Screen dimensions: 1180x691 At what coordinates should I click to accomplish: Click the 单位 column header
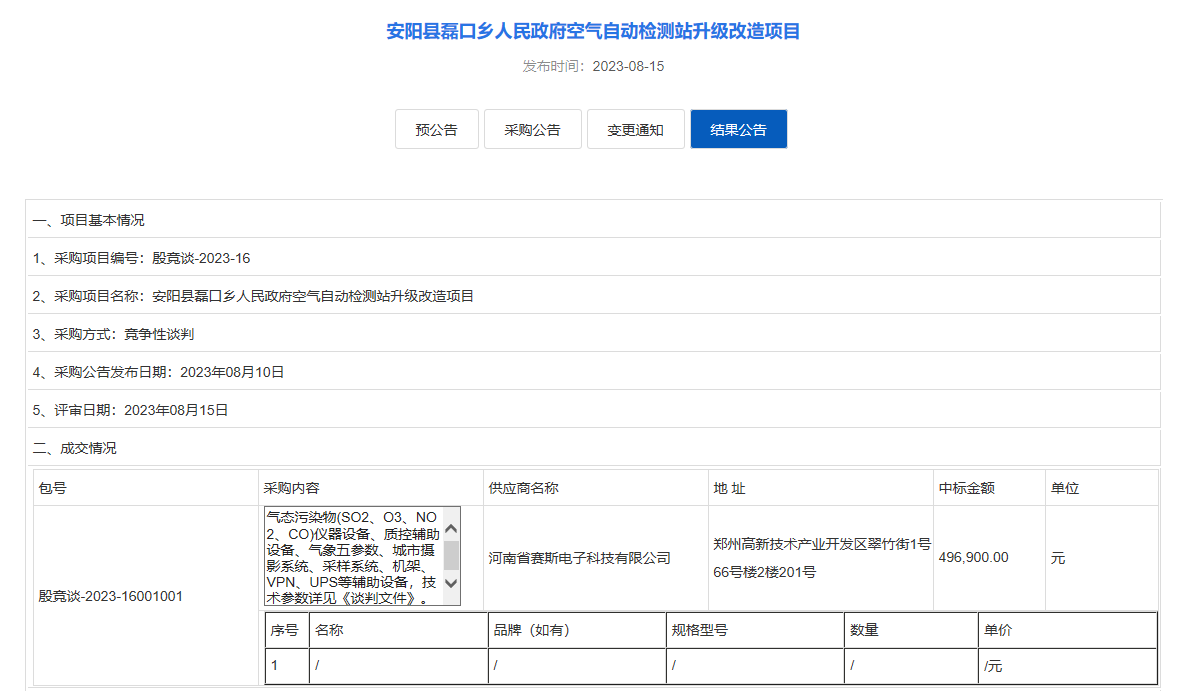(x=1102, y=488)
